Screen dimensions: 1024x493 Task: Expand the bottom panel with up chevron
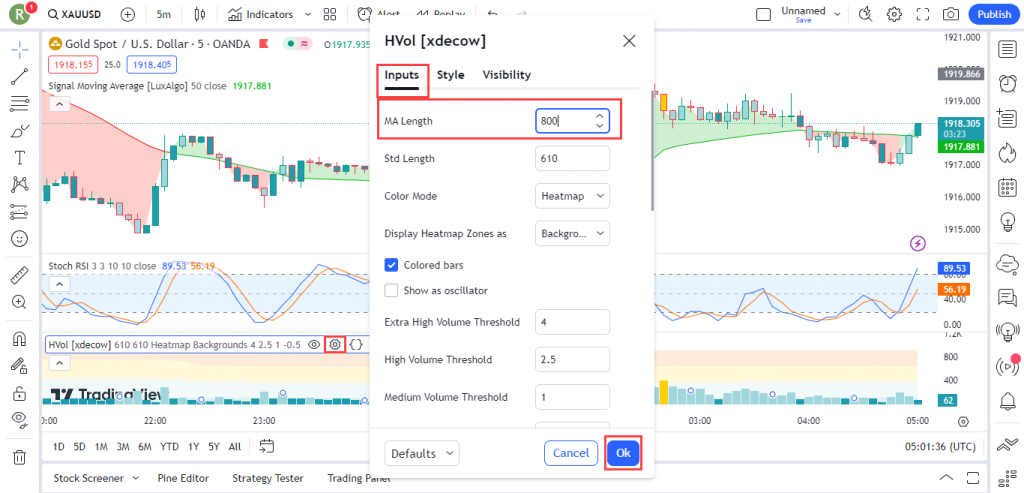(x=947, y=477)
